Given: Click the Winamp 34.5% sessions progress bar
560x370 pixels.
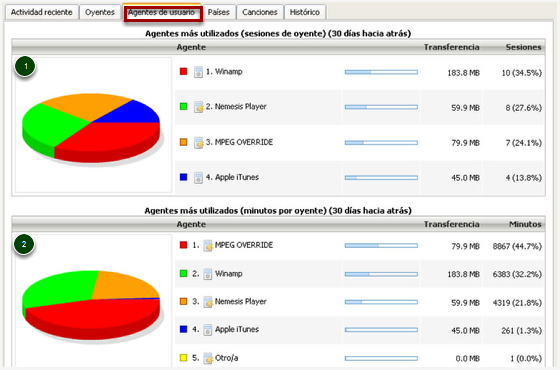Looking at the screenshot, I should pos(381,72).
